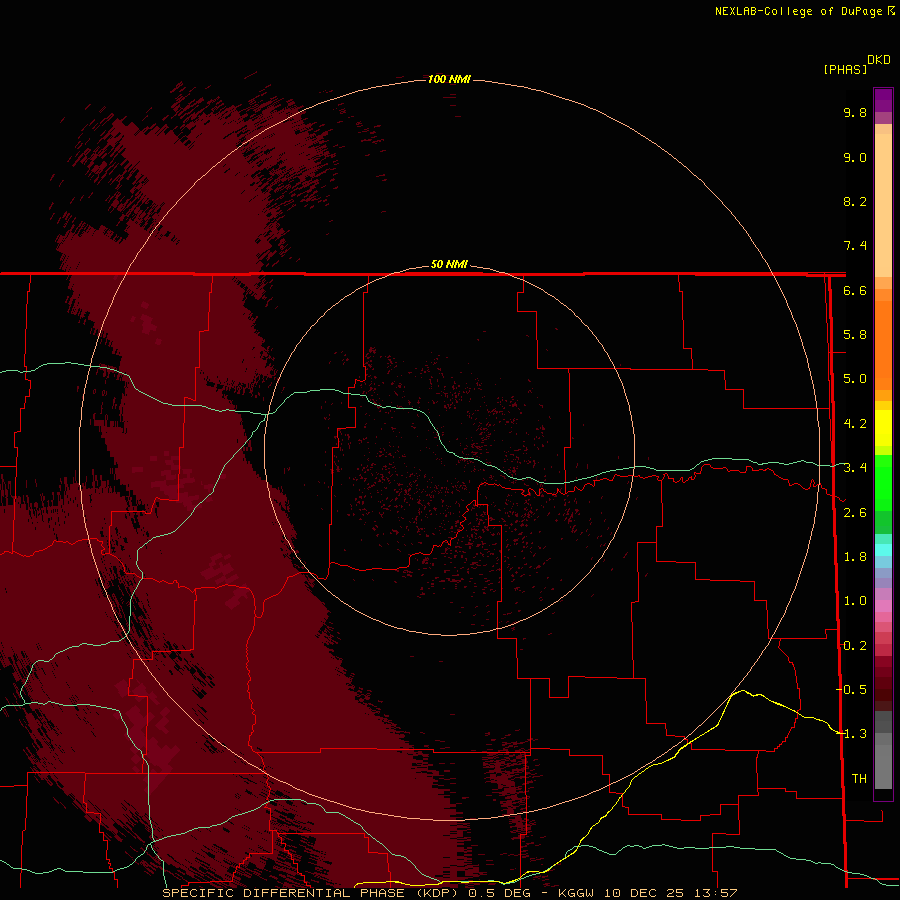Click the 9.8 legend value
Screen dimensions: 900x900
(855, 112)
